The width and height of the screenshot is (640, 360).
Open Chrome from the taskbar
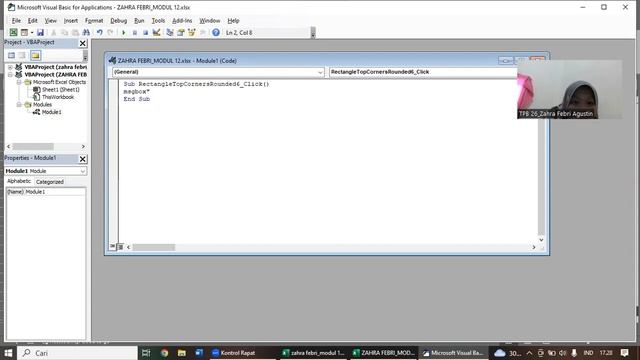164,353
